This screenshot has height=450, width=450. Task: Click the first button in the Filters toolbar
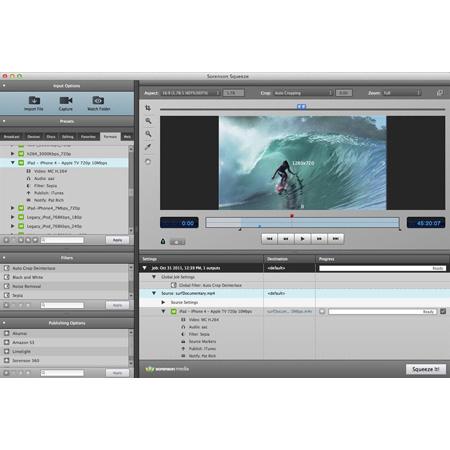click(x=6, y=305)
